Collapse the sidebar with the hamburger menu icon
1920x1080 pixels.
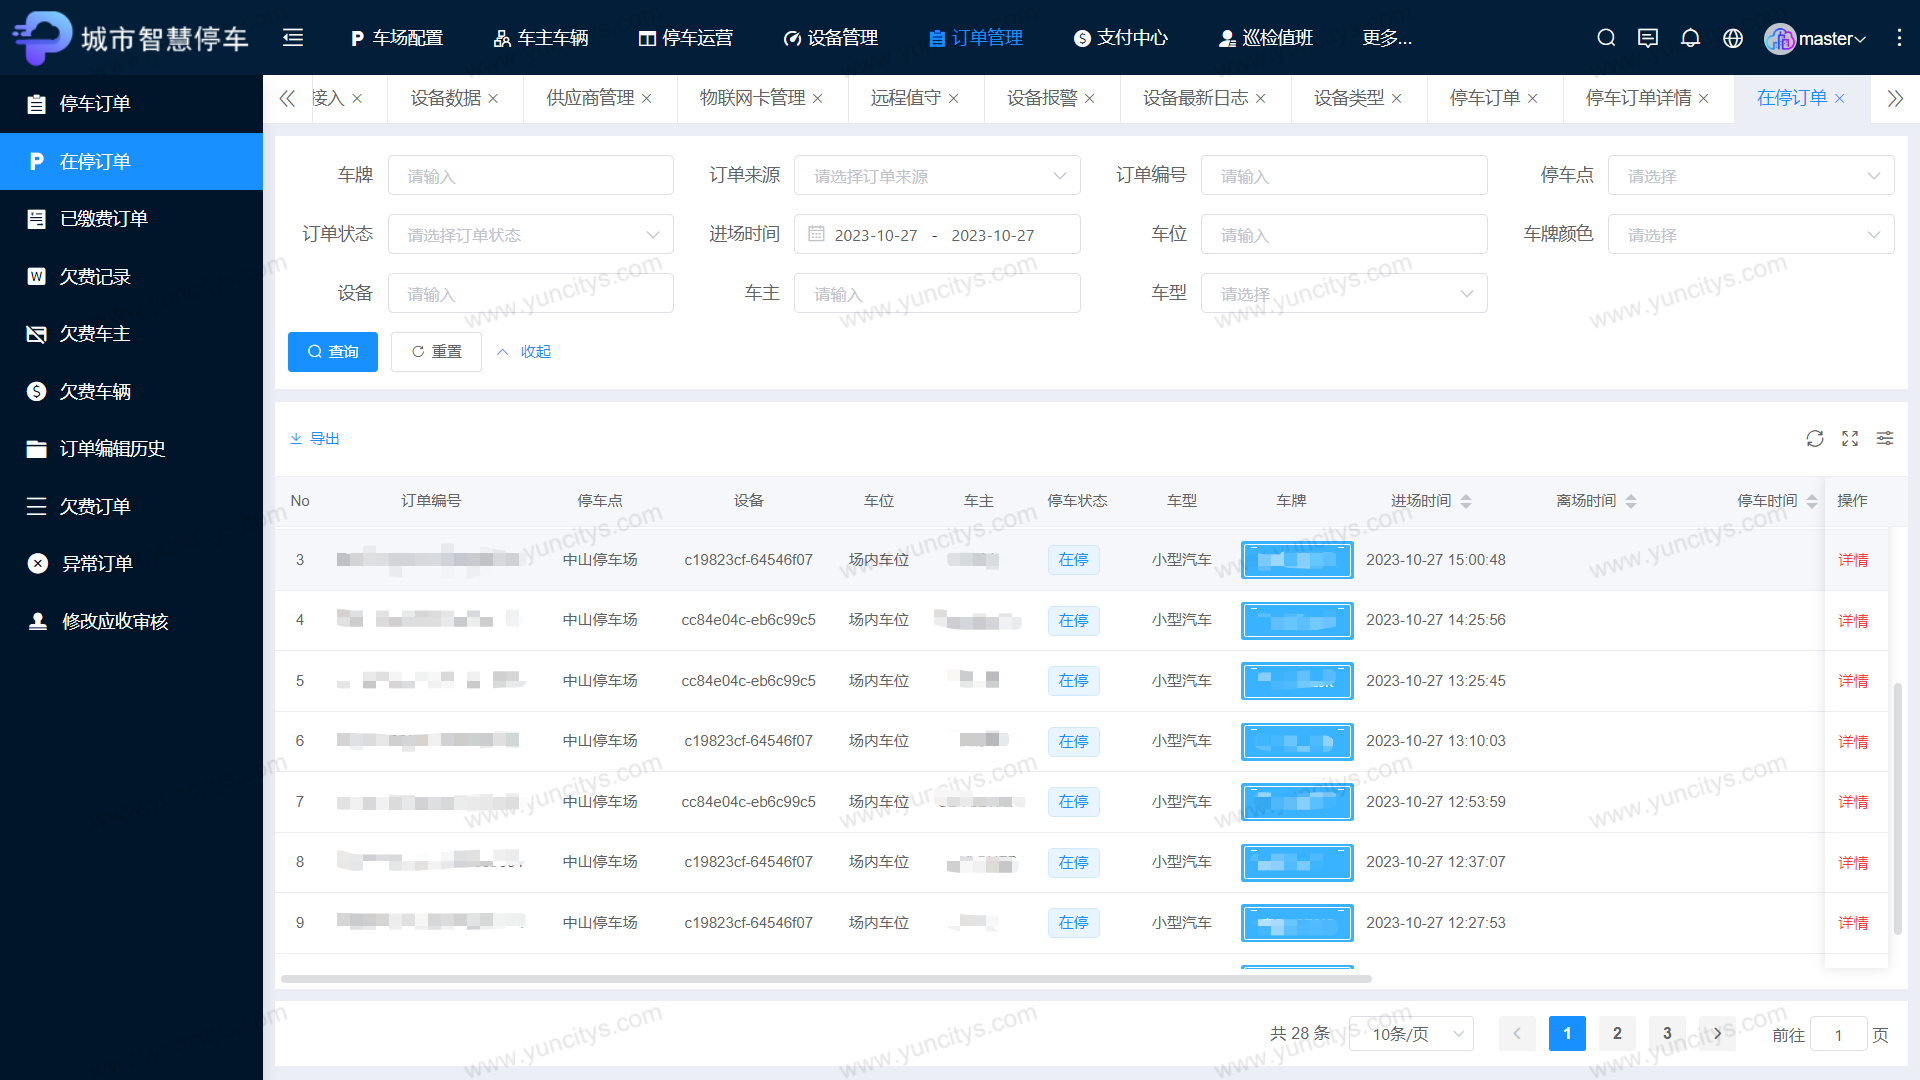293,38
